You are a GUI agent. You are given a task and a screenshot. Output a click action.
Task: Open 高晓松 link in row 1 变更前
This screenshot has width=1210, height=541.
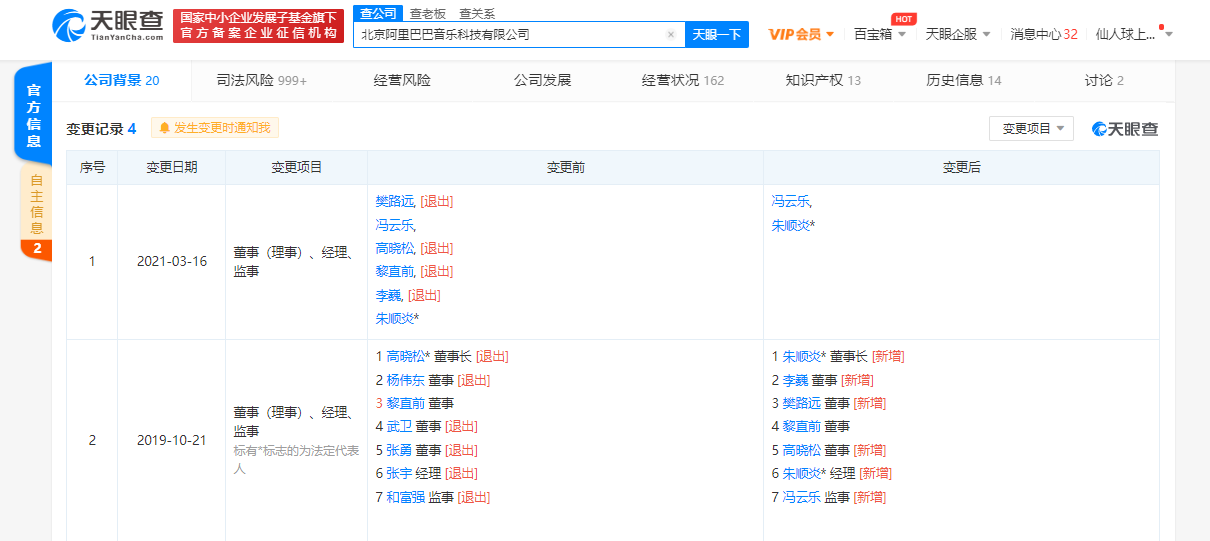395,248
